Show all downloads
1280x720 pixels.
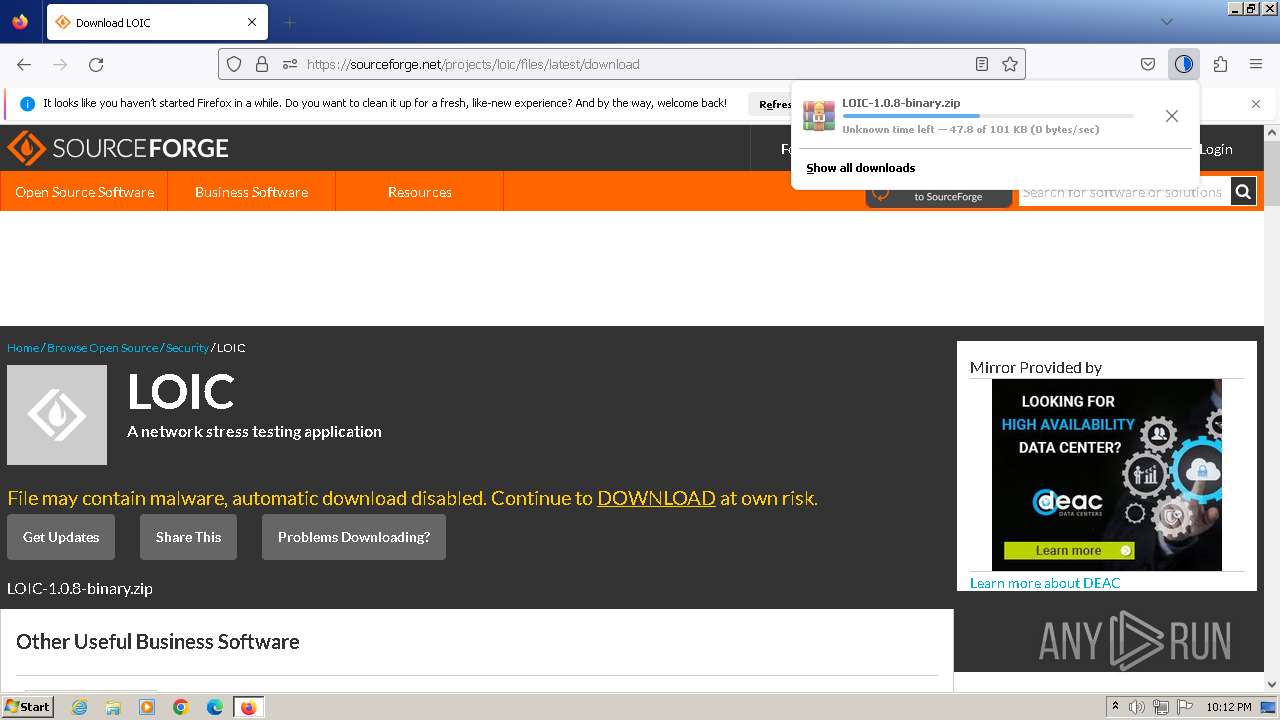(861, 168)
